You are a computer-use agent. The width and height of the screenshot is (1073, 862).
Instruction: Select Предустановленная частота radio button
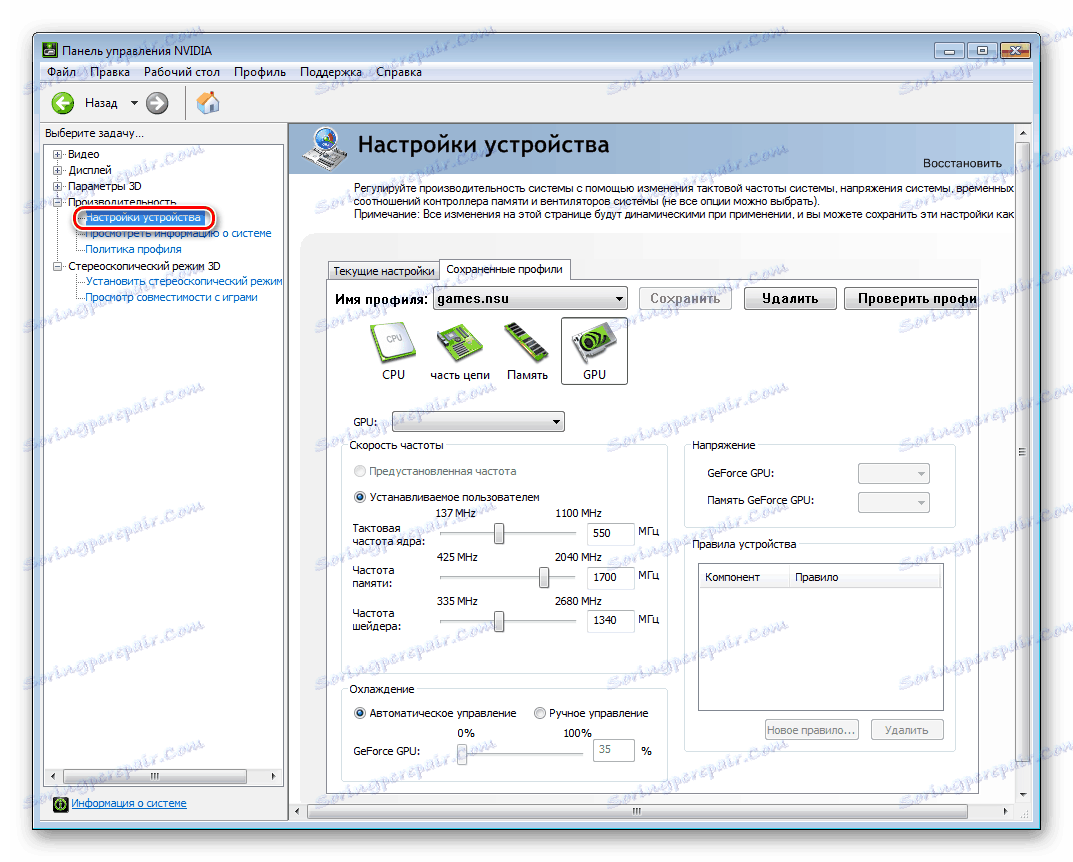(x=360, y=471)
